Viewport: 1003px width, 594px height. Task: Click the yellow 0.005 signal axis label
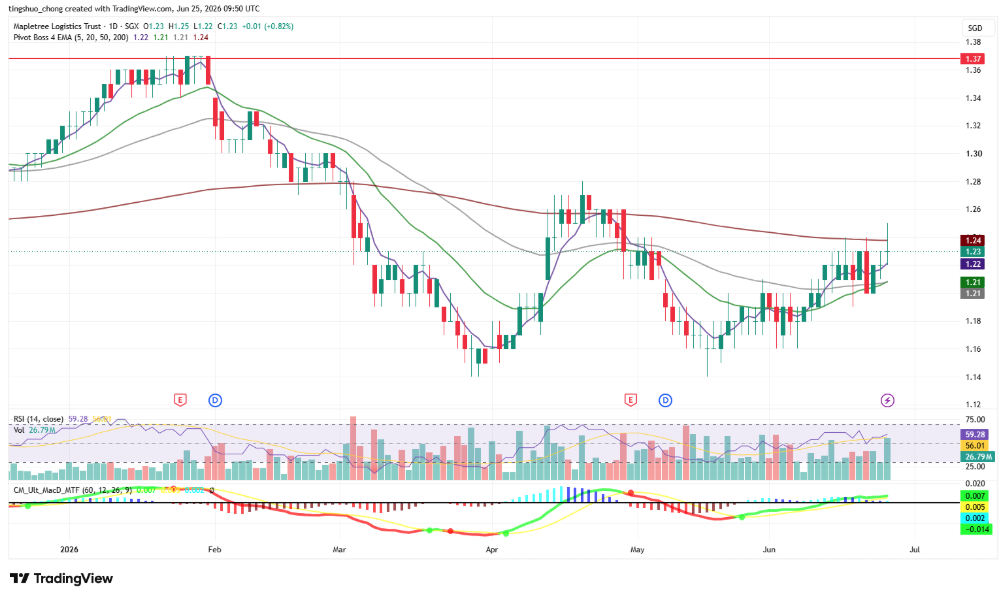click(x=975, y=507)
